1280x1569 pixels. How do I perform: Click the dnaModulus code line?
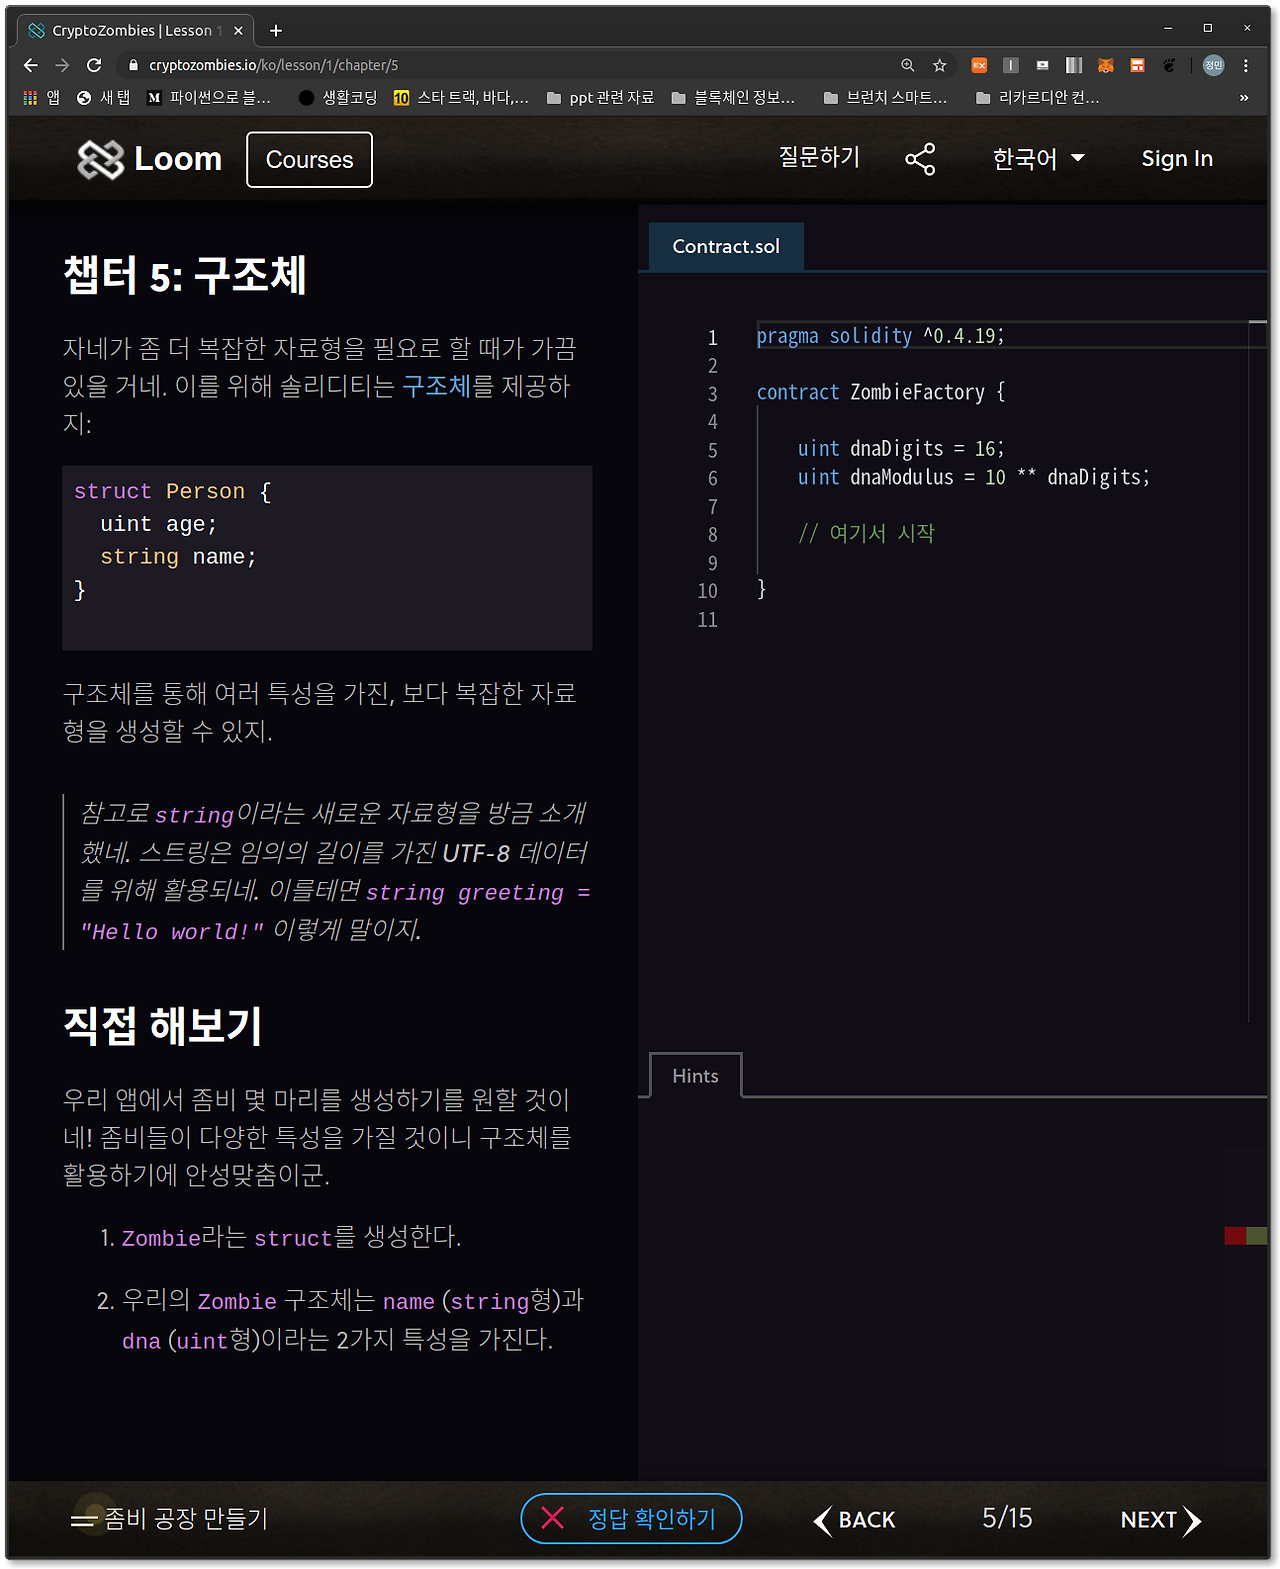tap(973, 477)
